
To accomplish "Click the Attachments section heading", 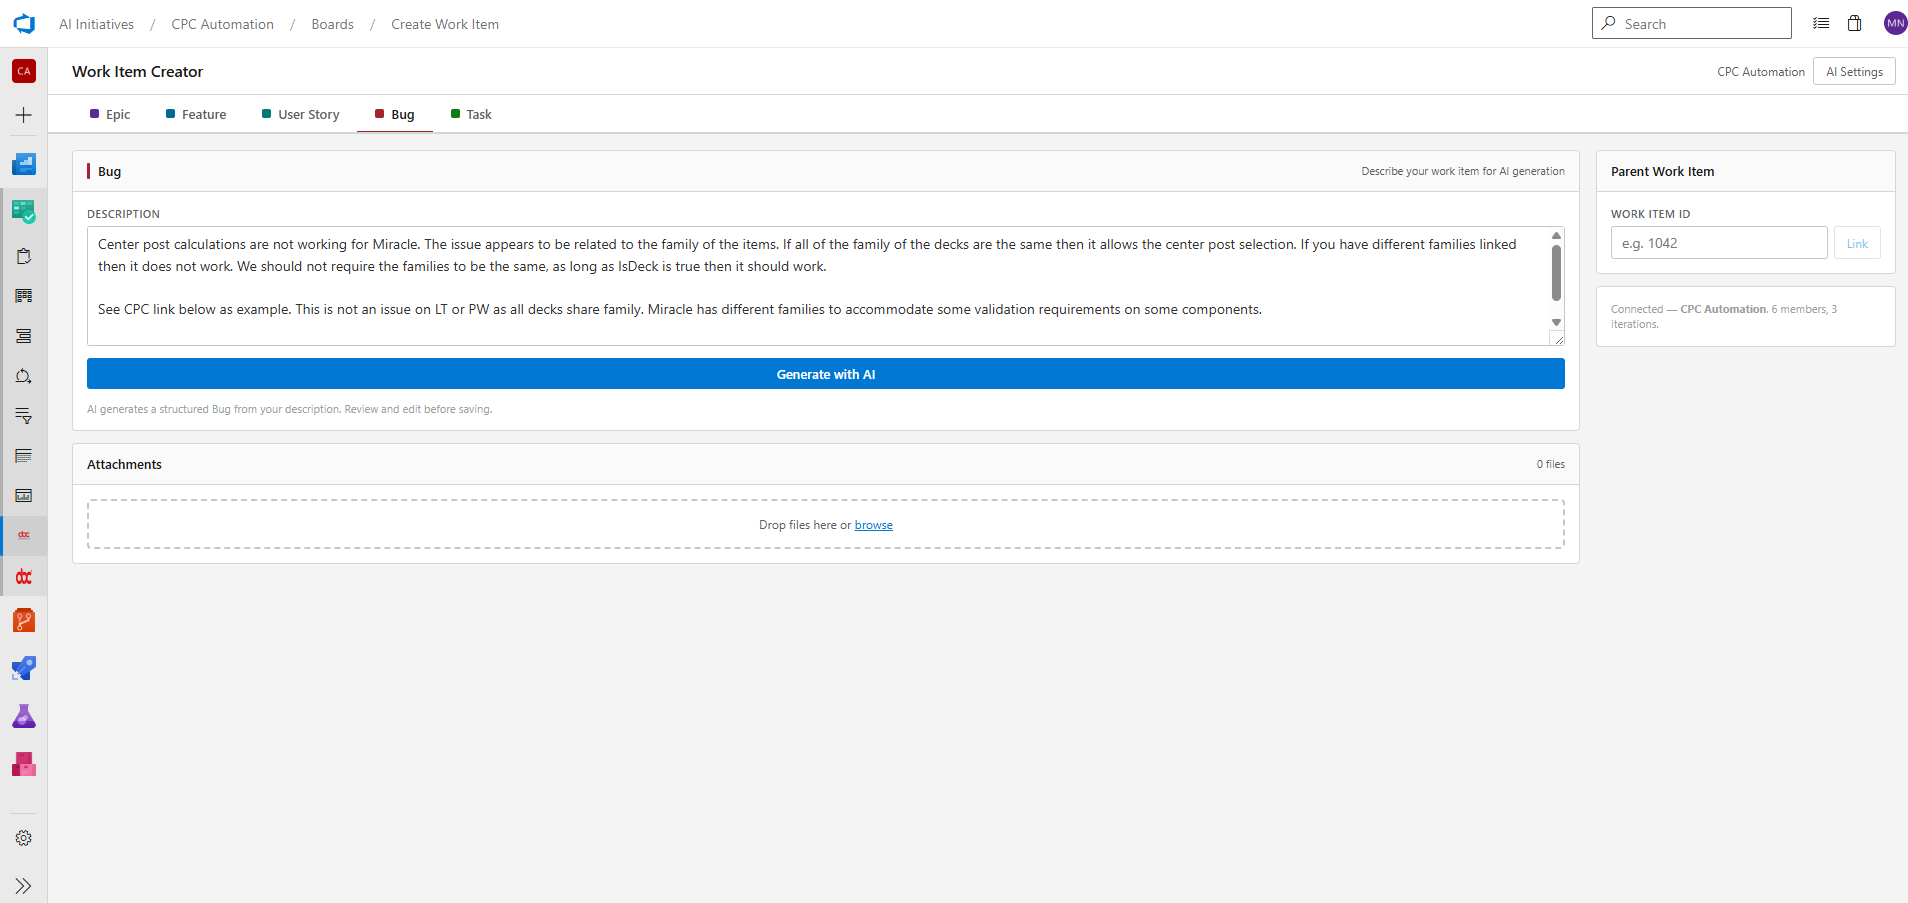I will click(x=124, y=464).
